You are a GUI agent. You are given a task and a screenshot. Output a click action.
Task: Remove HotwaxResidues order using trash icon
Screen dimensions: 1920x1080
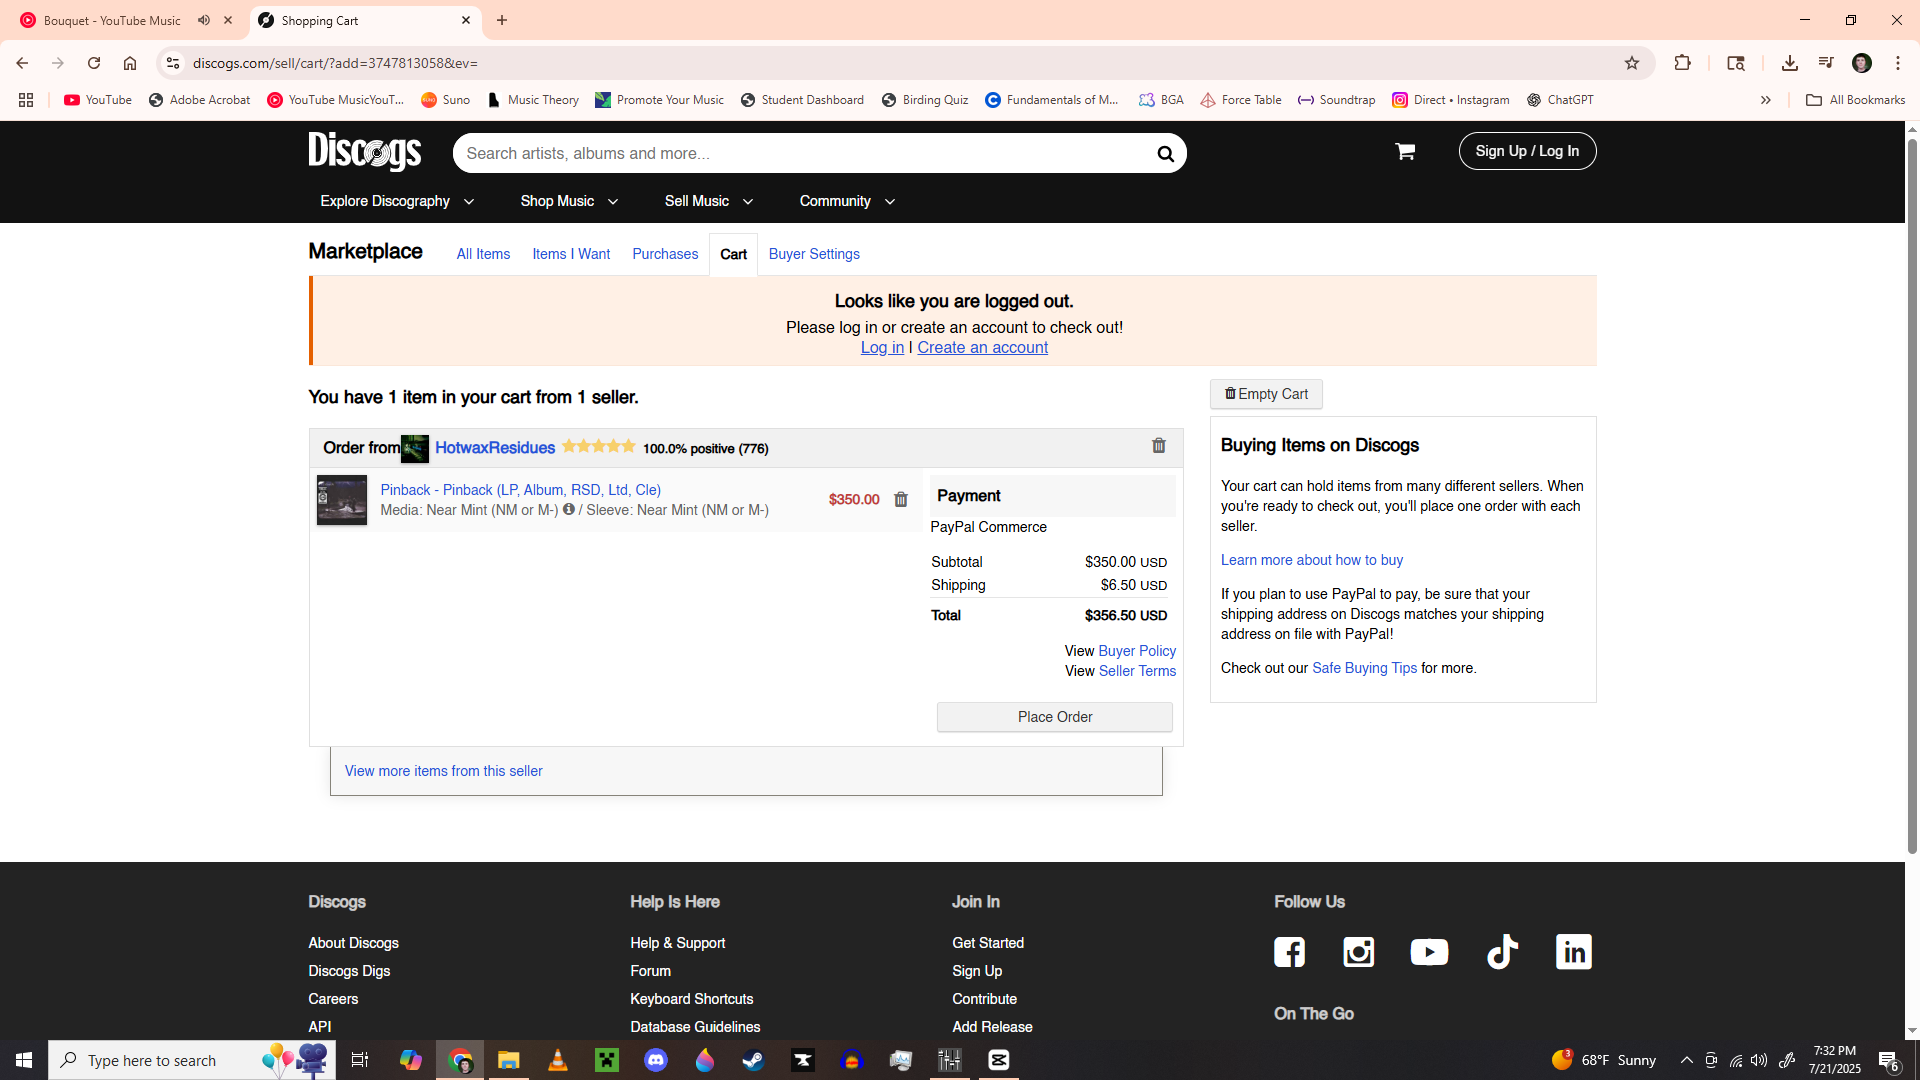click(x=1159, y=446)
